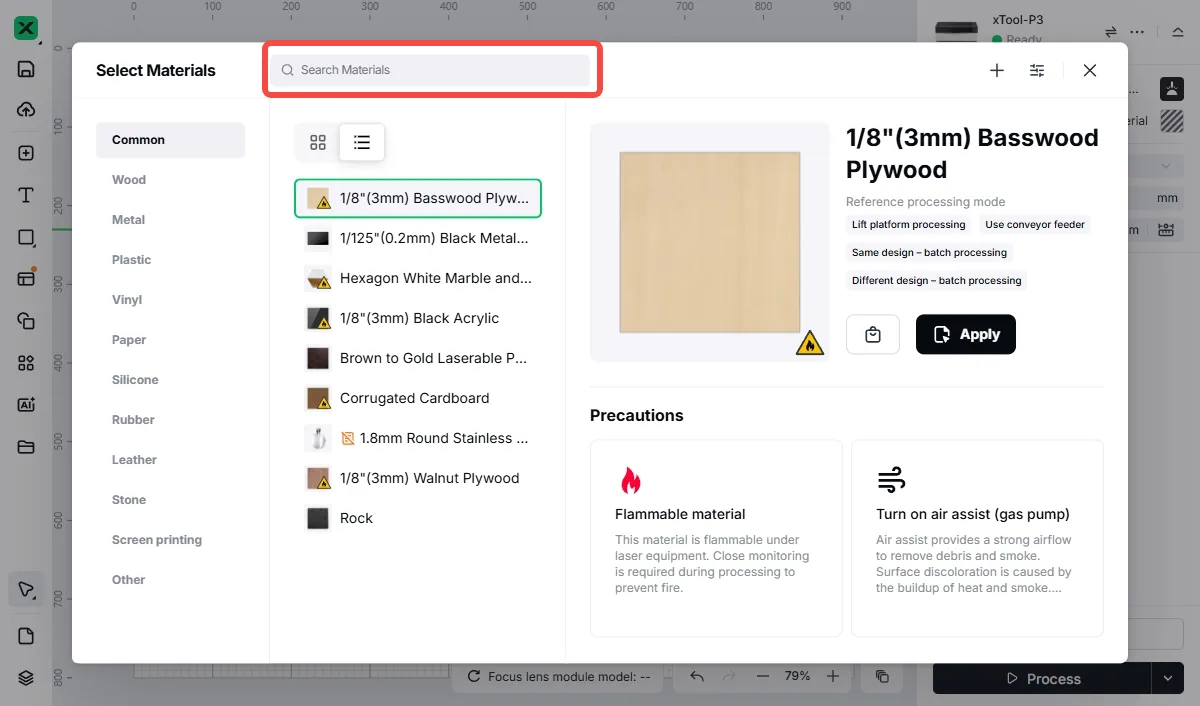The height and width of the screenshot is (706, 1200).
Task: Click the add material plus icon
Action: tap(997, 70)
